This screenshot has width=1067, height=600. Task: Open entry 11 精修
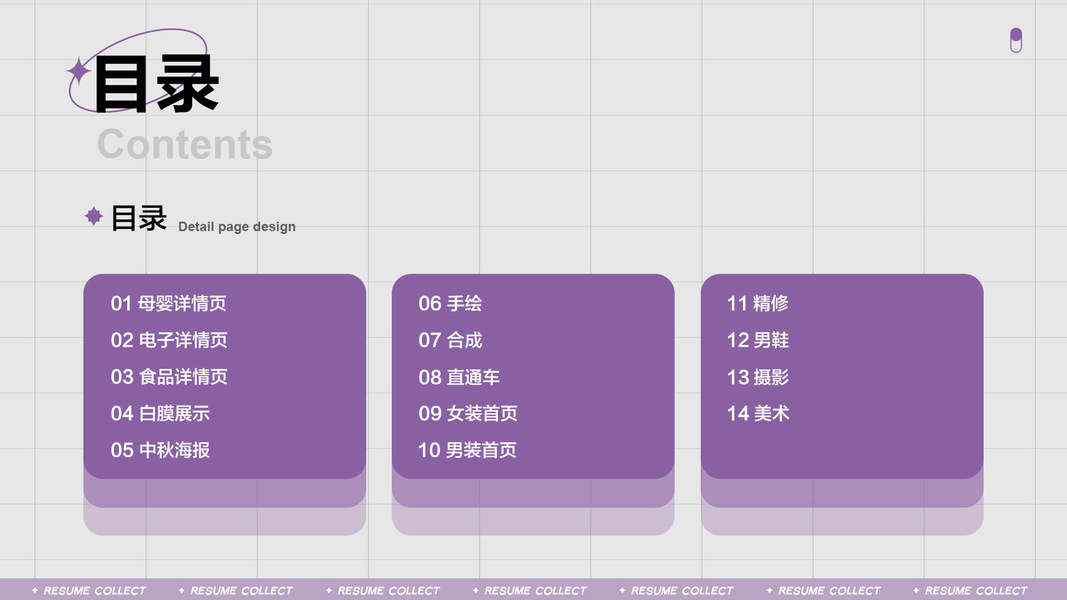tap(758, 303)
